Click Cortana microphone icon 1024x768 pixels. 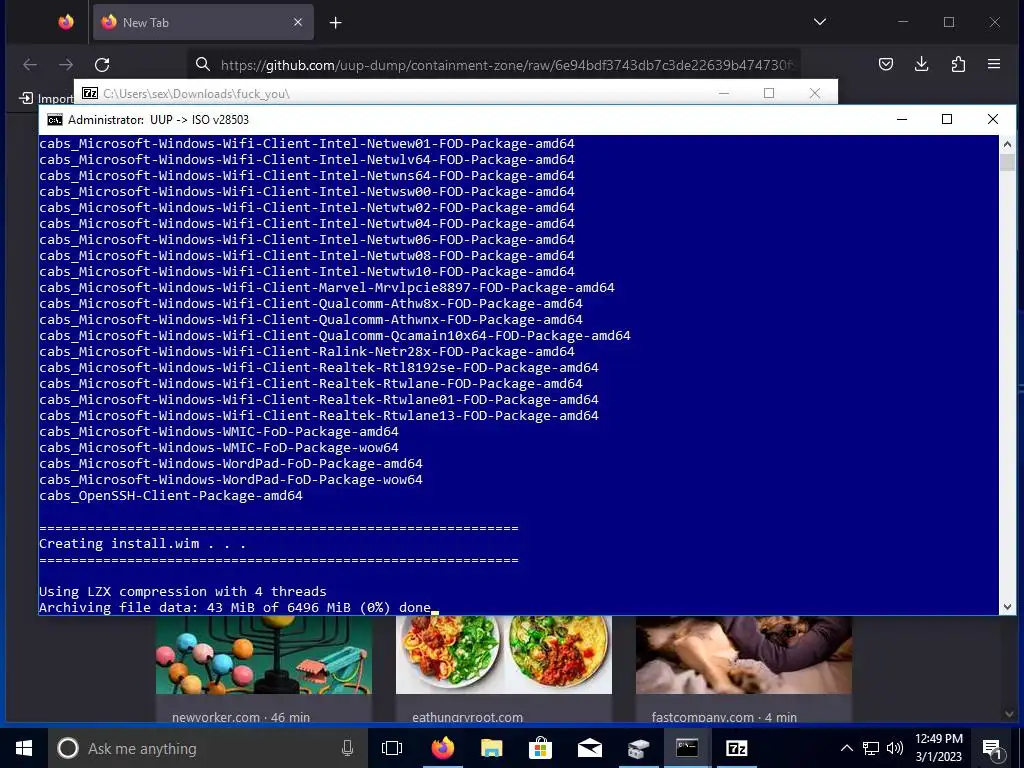(x=347, y=748)
